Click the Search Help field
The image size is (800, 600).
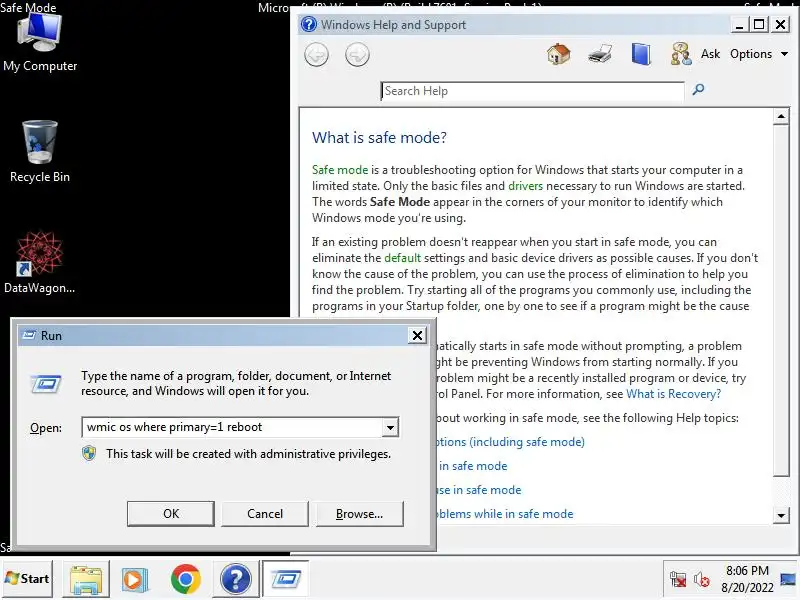point(532,91)
